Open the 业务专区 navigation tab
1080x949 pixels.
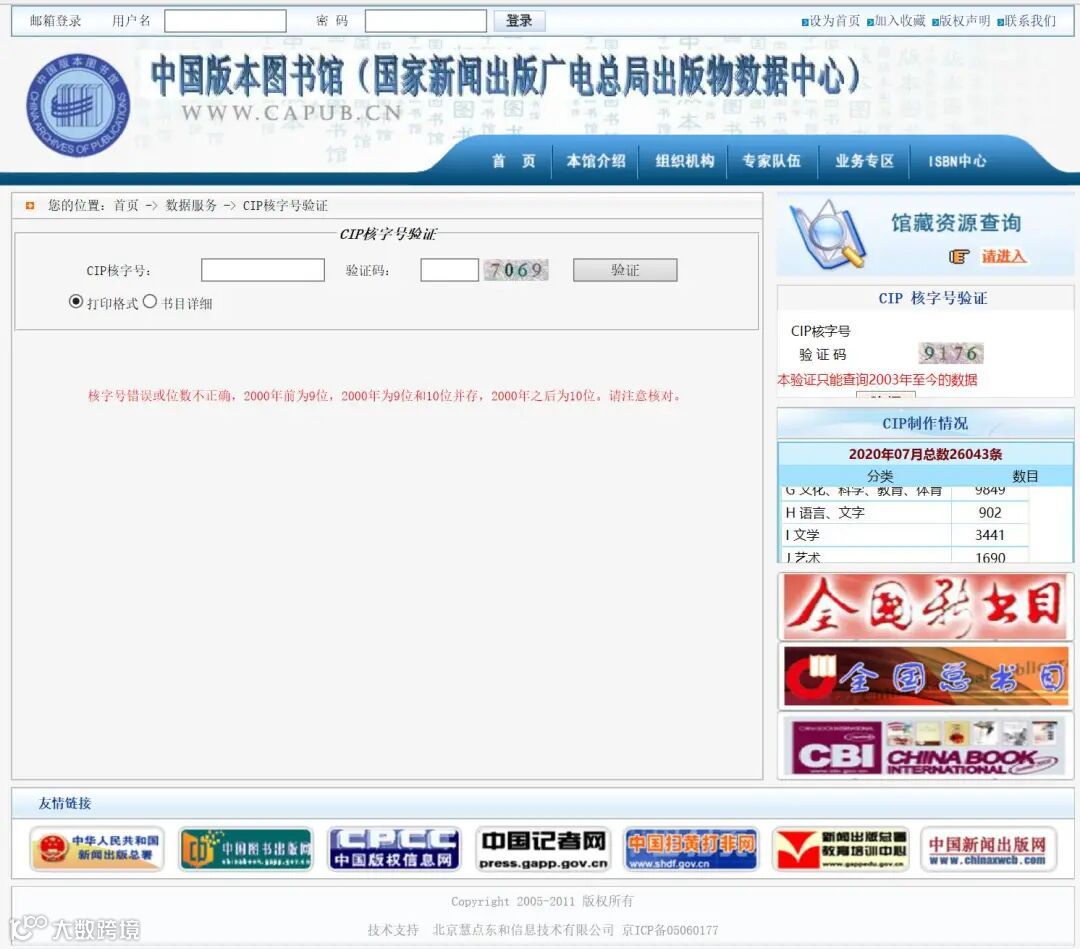[x=864, y=161]
